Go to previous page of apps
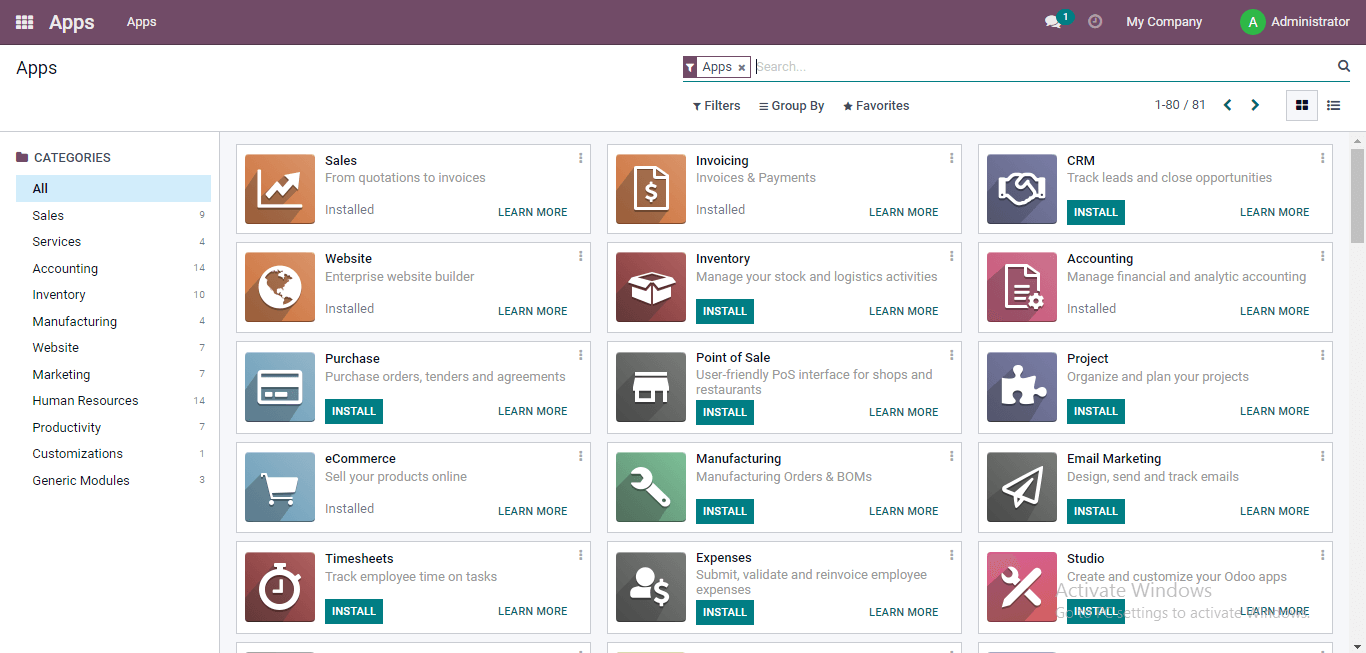The image size is (1366, 653). click(x=1228, y=105)
